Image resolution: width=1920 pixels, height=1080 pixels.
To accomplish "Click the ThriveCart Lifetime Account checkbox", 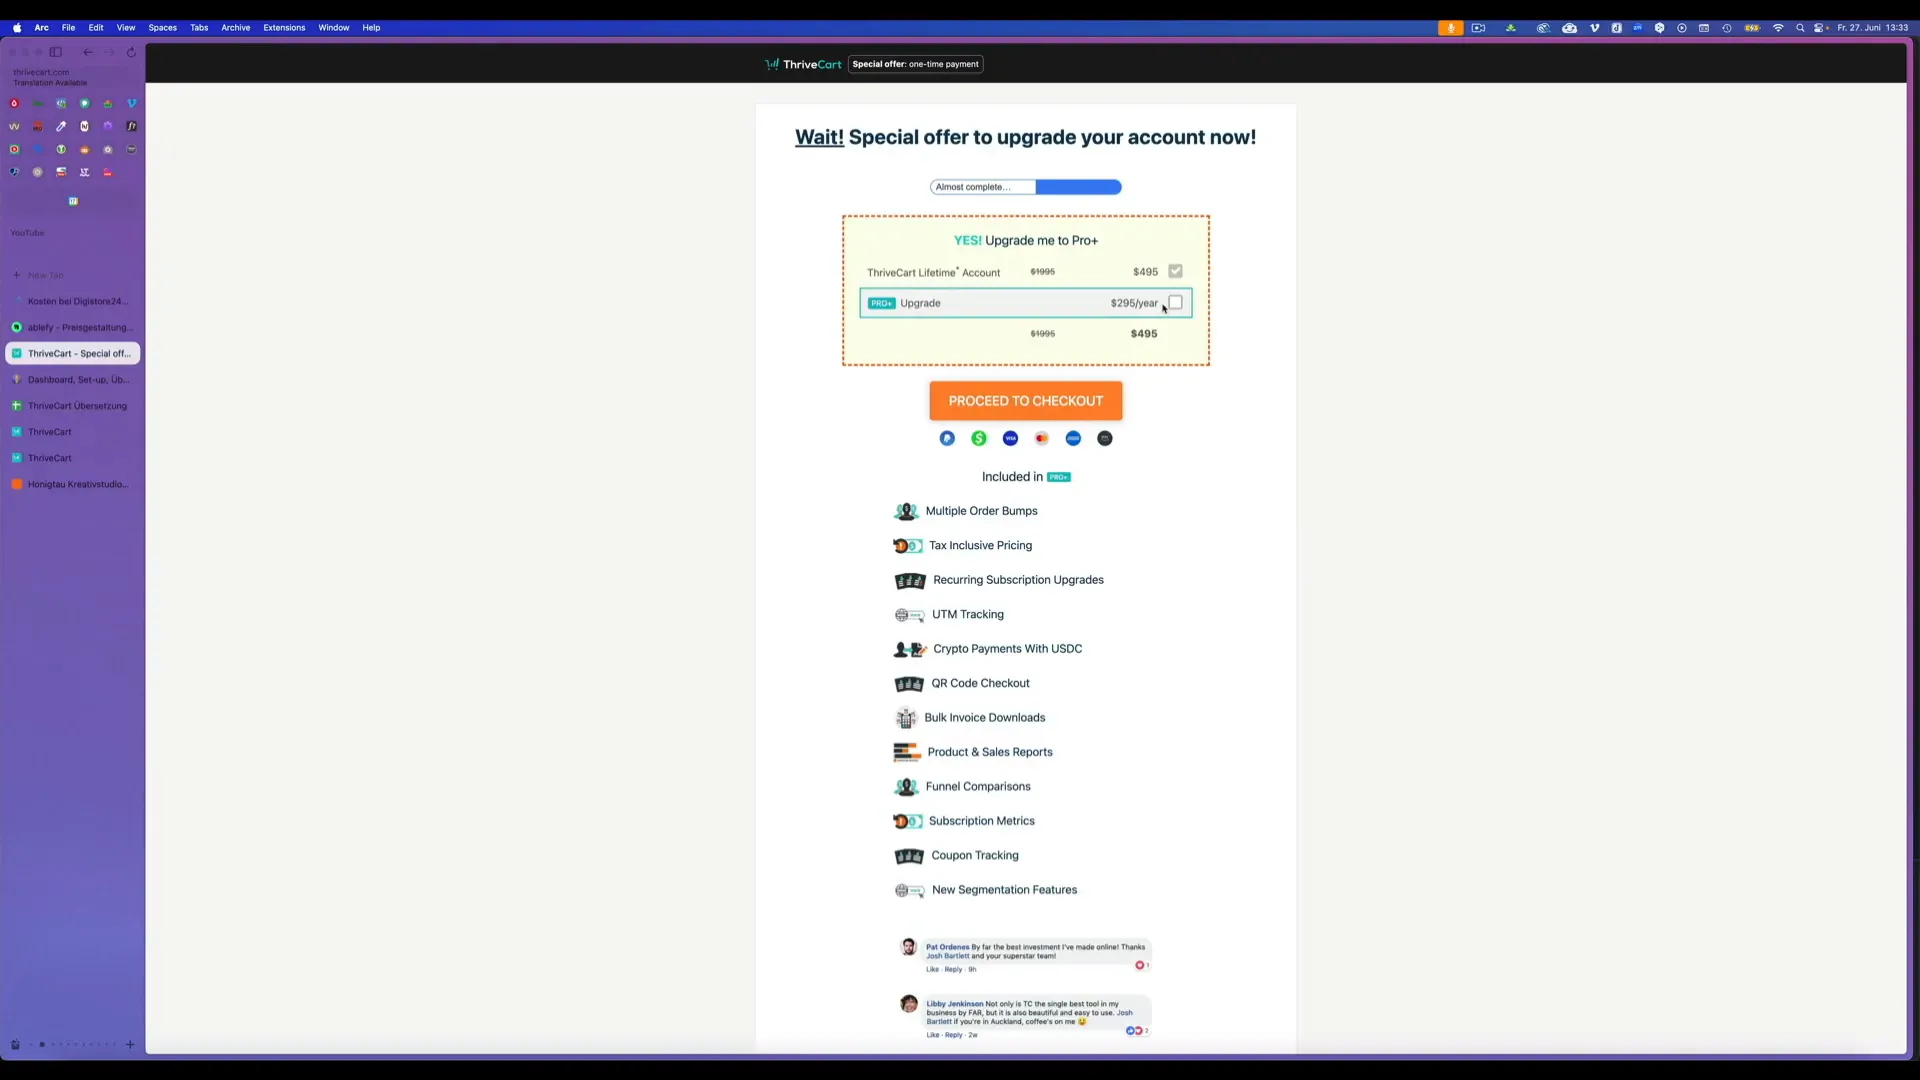I will coord(1176,271).
